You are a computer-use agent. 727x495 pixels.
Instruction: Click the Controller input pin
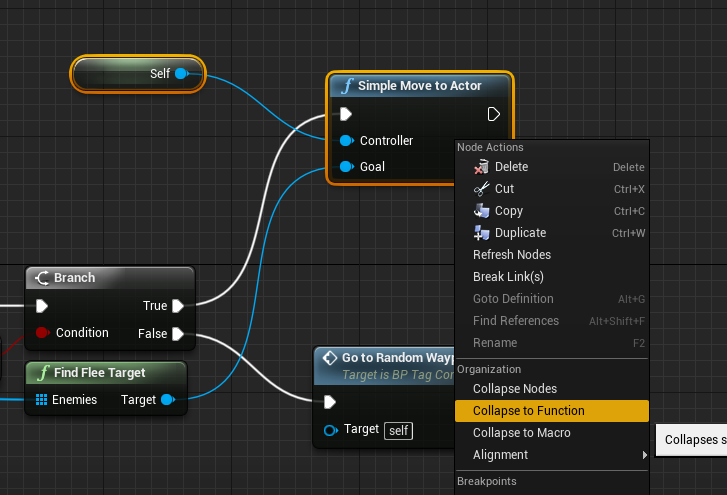(x=346, y=141)
